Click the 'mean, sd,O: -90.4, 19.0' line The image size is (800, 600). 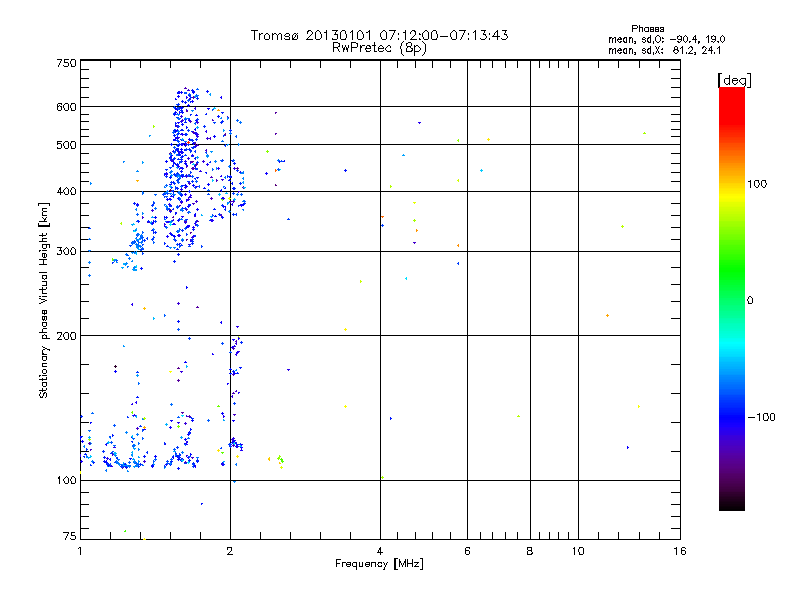pyautogui.click(x=666, y=39)
